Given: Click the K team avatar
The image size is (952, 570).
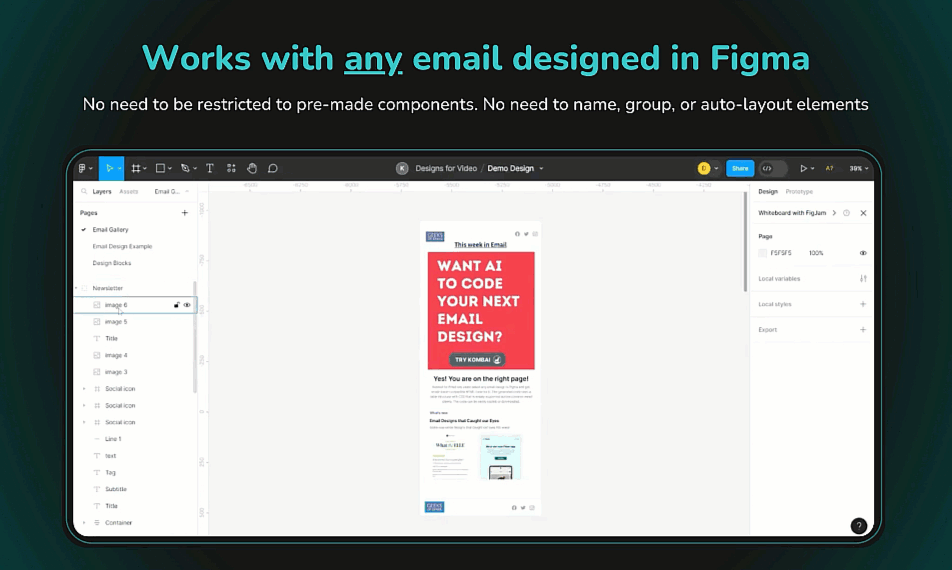Looking at the screenshot, I should tap(402, 168).
